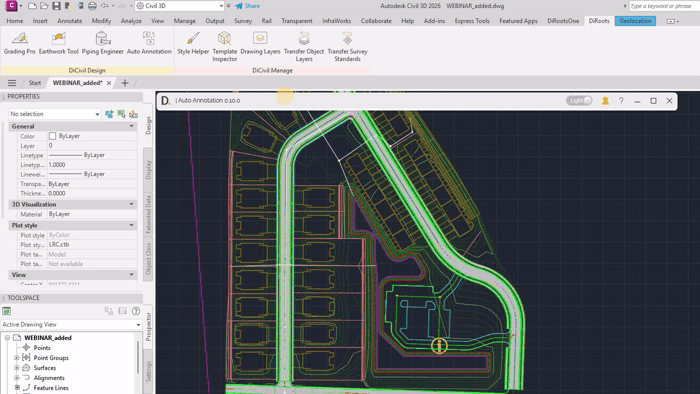Open the Analyze ribbon tab
The image size is (700, 394).
pyautogui.click(x=131, y=21)
